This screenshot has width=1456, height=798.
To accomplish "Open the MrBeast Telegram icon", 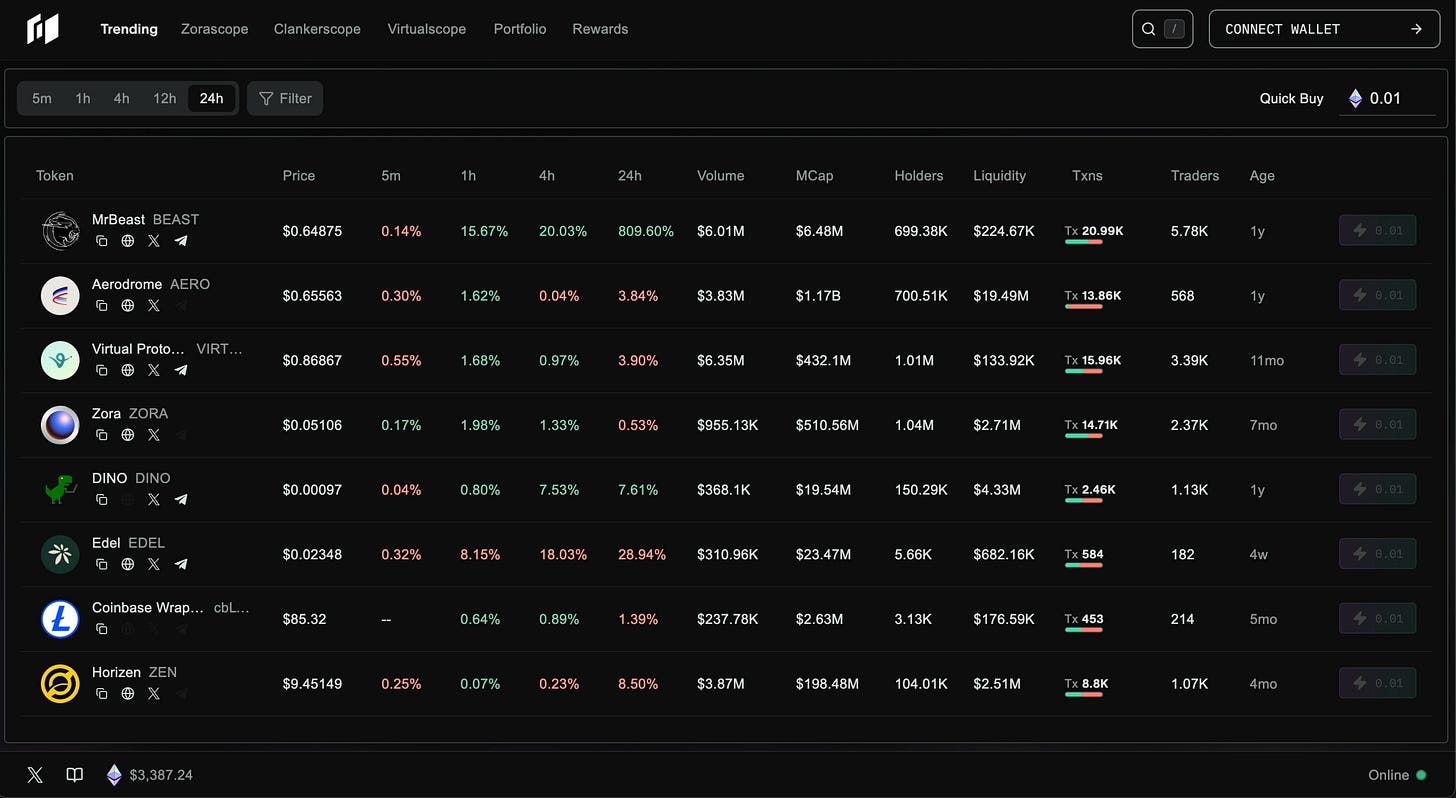I will pyautogui.click(x=181, y=241).
